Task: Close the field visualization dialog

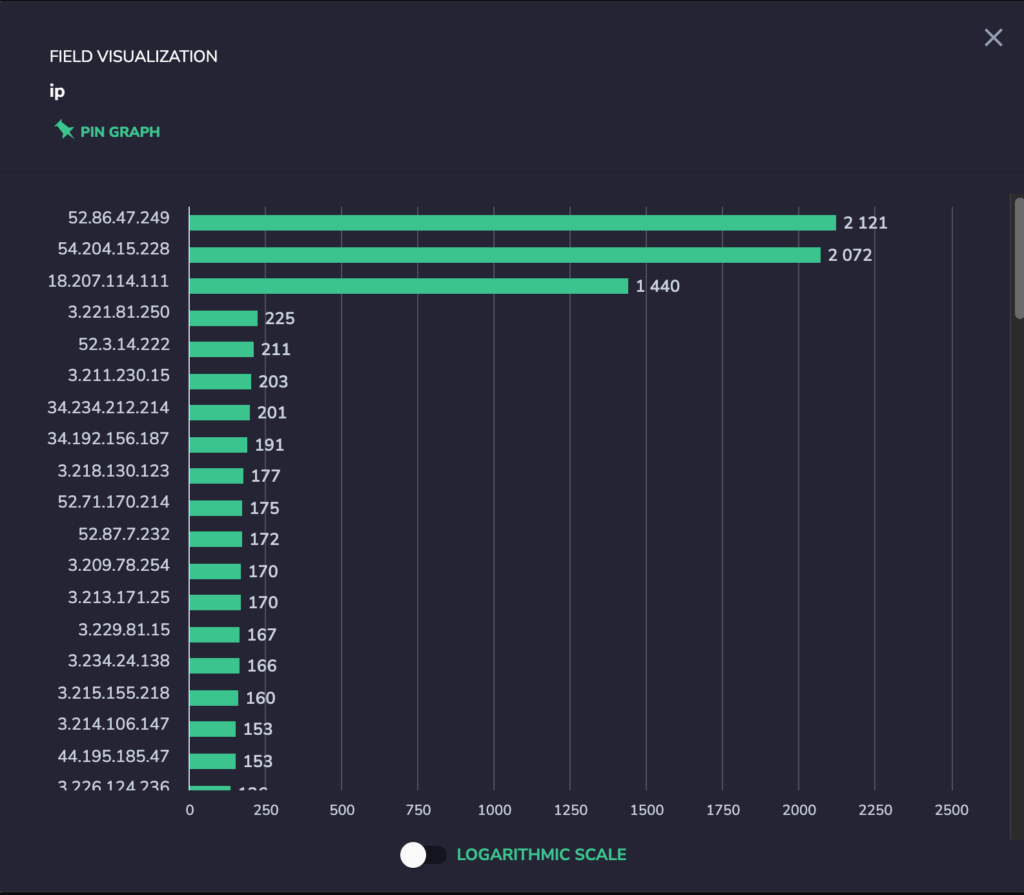Action: tap(993, 38)
